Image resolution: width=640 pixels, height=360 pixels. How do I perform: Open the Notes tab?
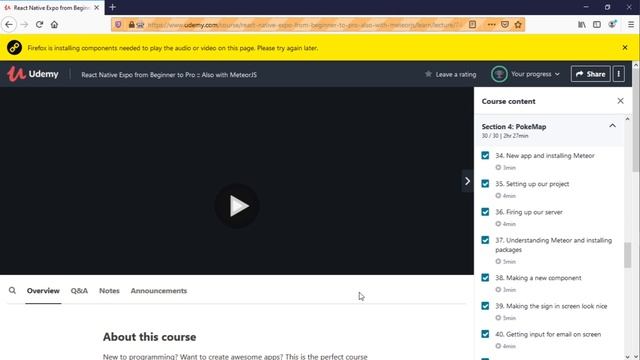pos(109,291)
